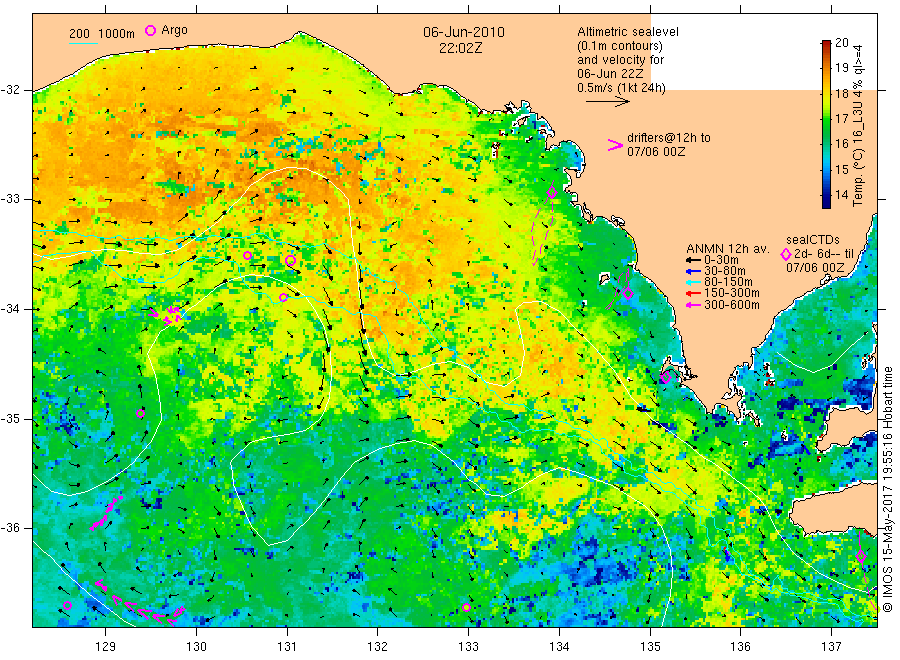Click the magenta drifters legend arrowhead
Screen dimensions: 900x660
615,145
